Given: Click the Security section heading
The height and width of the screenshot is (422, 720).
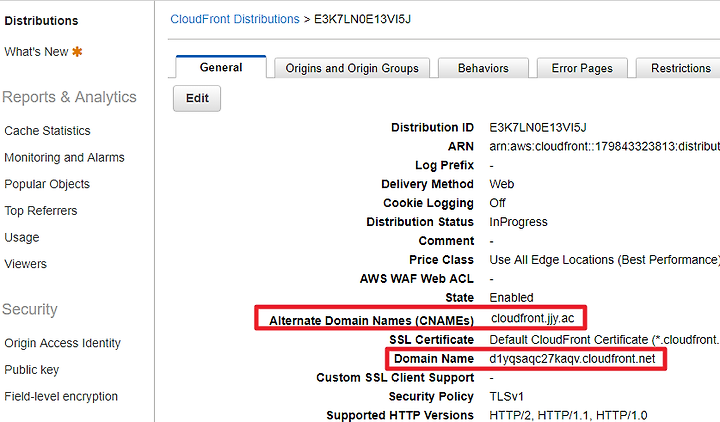Looking at the screenshot, I should (x=30, y=309).
